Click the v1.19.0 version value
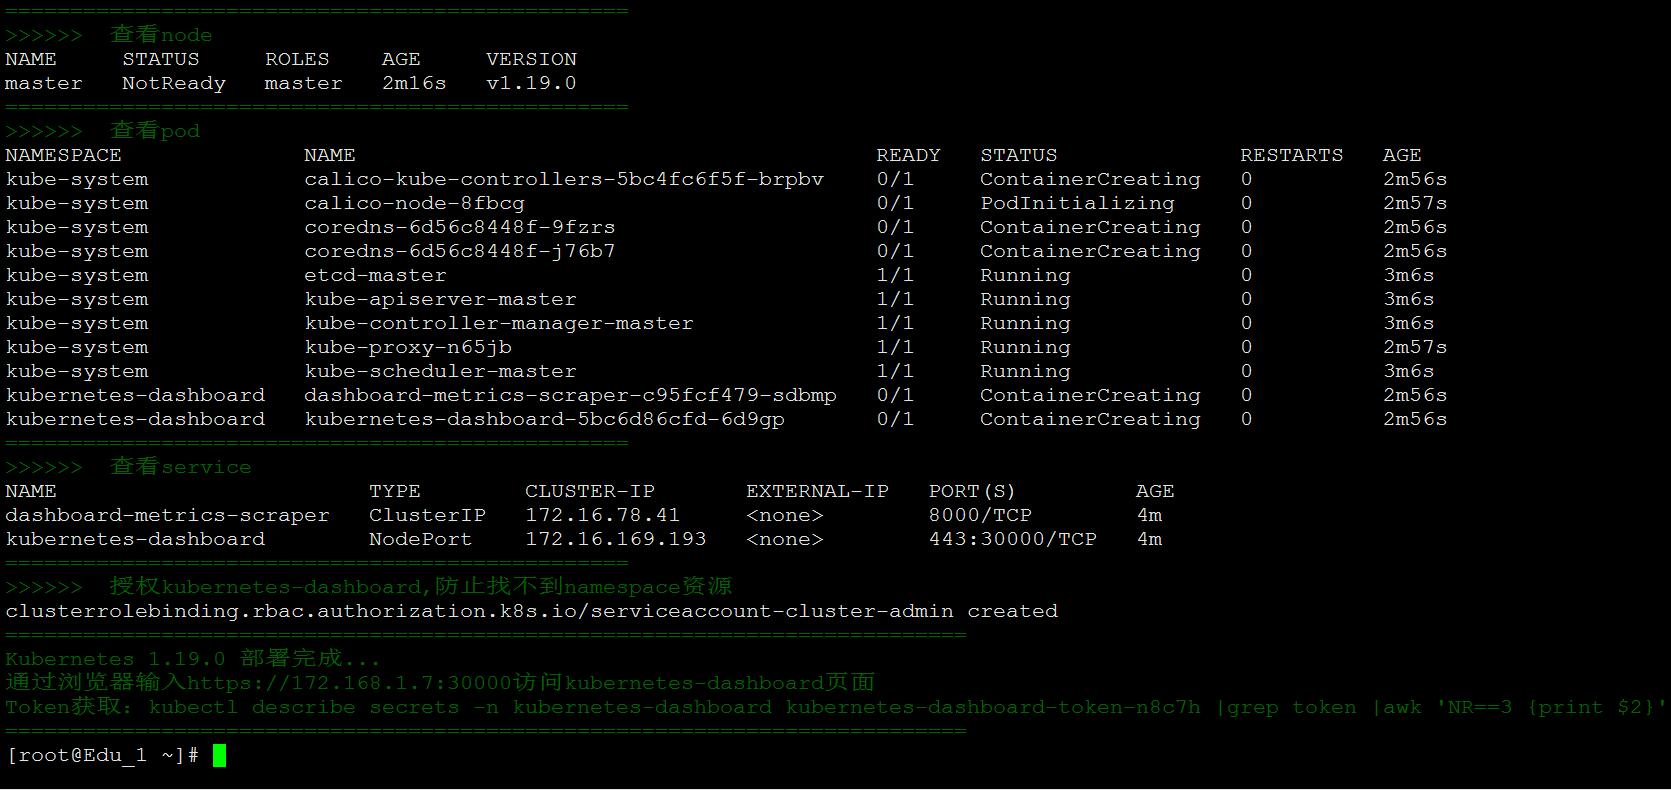Image resolution: width=1671 pixels, height=790 pixels. pyautogui.click(x=531, y=83)
